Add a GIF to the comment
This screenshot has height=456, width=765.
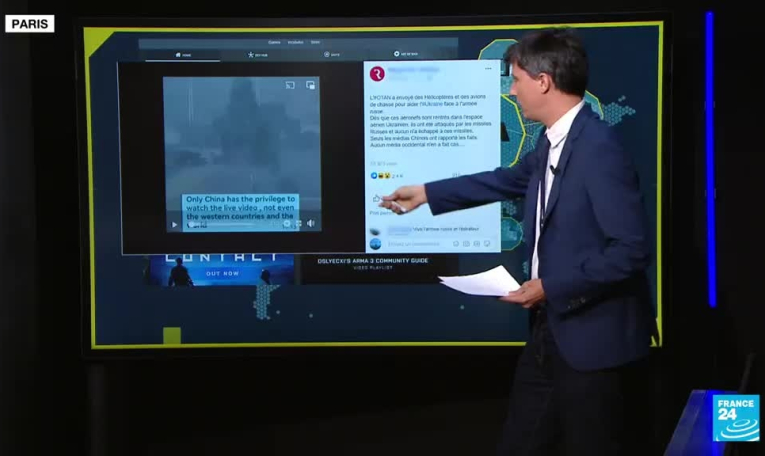[x=477, y=244]
